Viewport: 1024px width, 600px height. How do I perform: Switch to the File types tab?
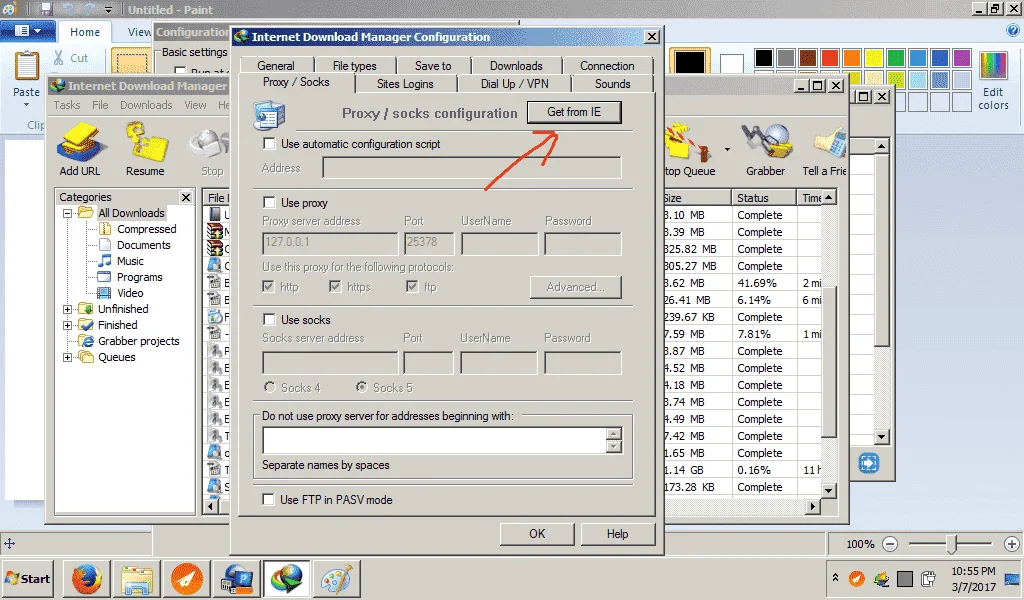[355, 66]
